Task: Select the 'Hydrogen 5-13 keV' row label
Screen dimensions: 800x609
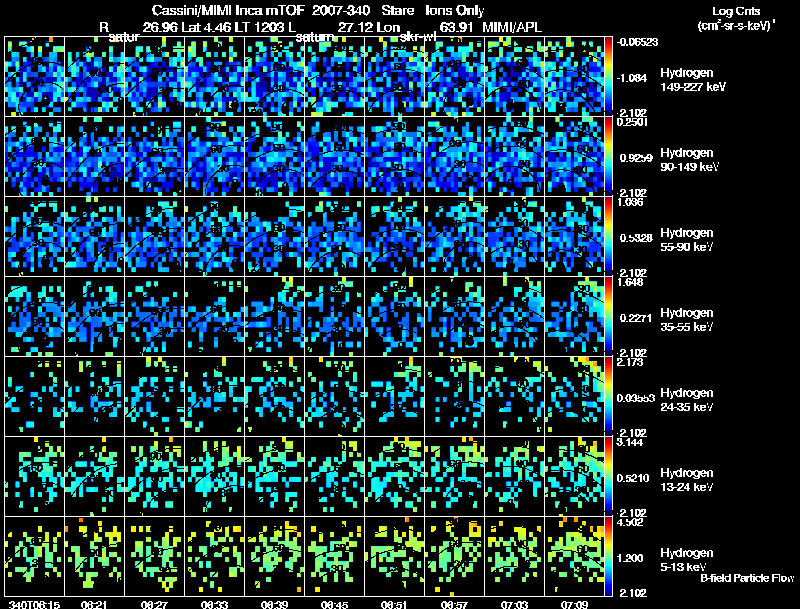Action: click(x=687, y=560)
